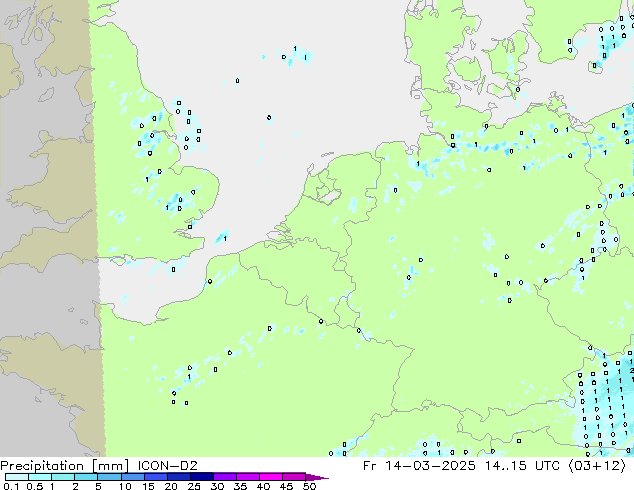
Task: Click the 'Fr 14-03-2025' date text
Action: point(419,466)
